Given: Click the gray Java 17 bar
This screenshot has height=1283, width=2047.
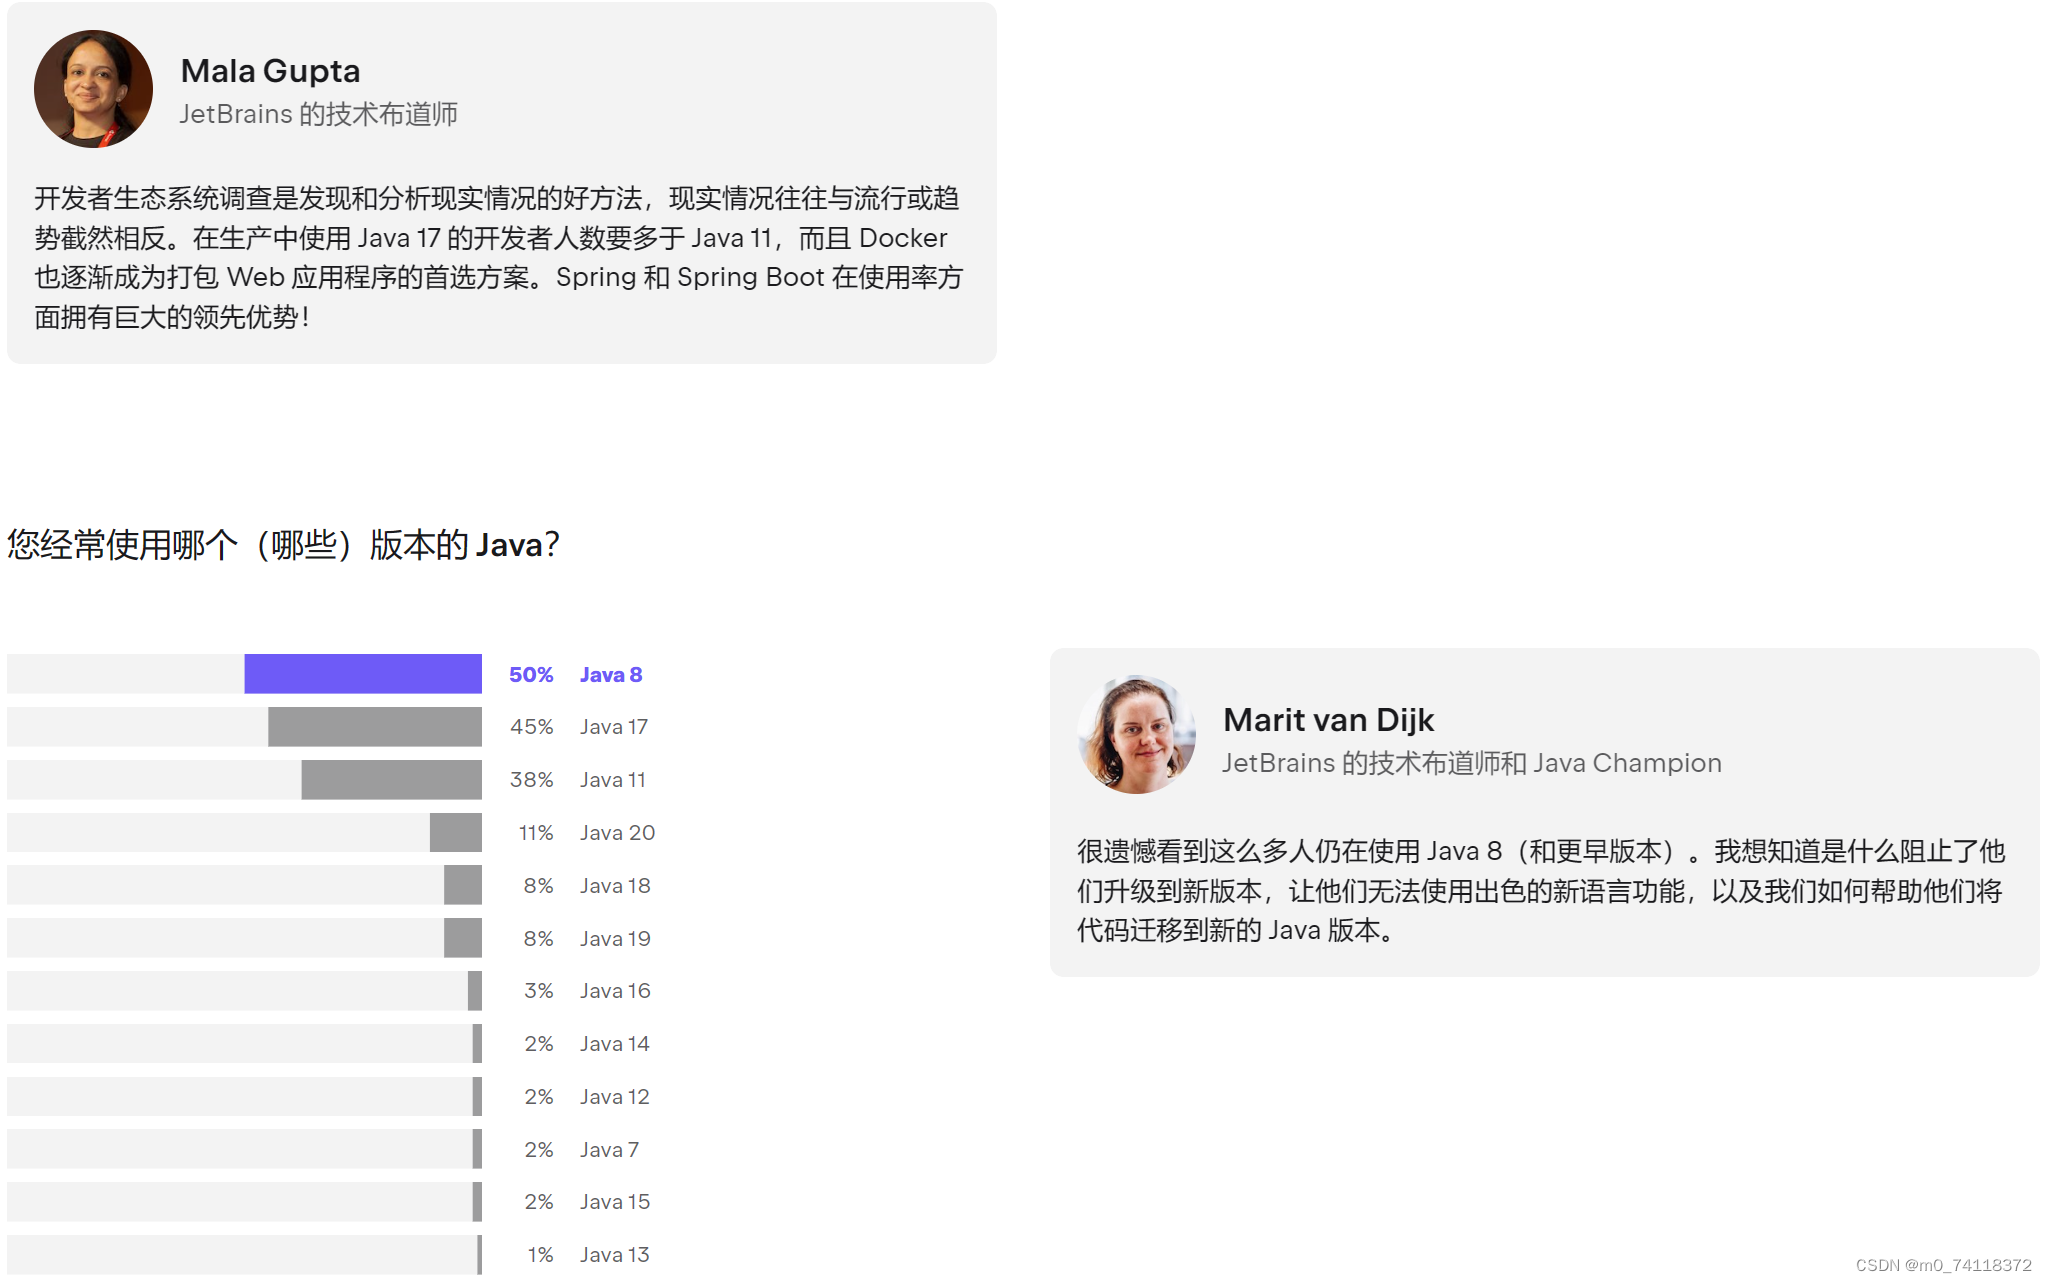Looking at the screenshot, I should 375,727.
